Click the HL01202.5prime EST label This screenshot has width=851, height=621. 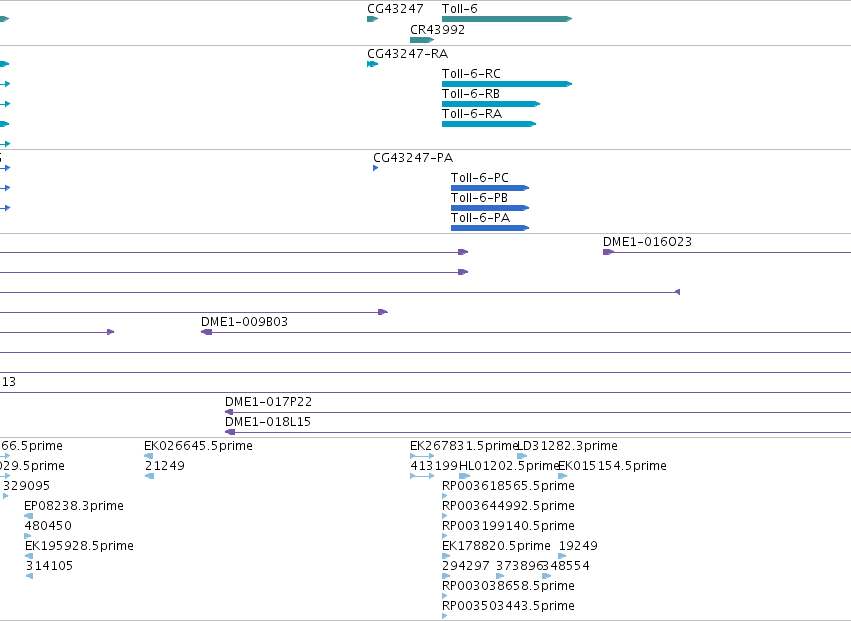509,466
